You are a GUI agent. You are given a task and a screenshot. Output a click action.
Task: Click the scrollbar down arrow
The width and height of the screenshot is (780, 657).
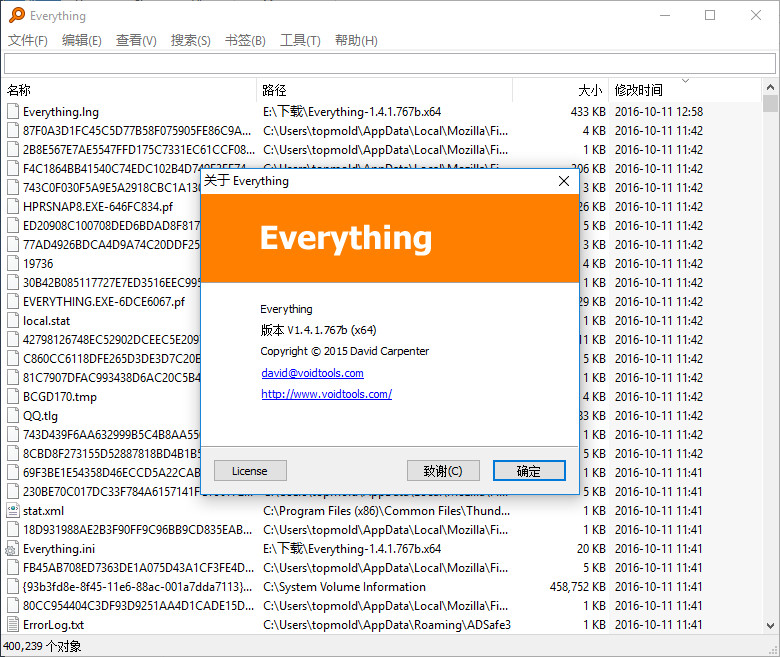(x=770, y=626)
